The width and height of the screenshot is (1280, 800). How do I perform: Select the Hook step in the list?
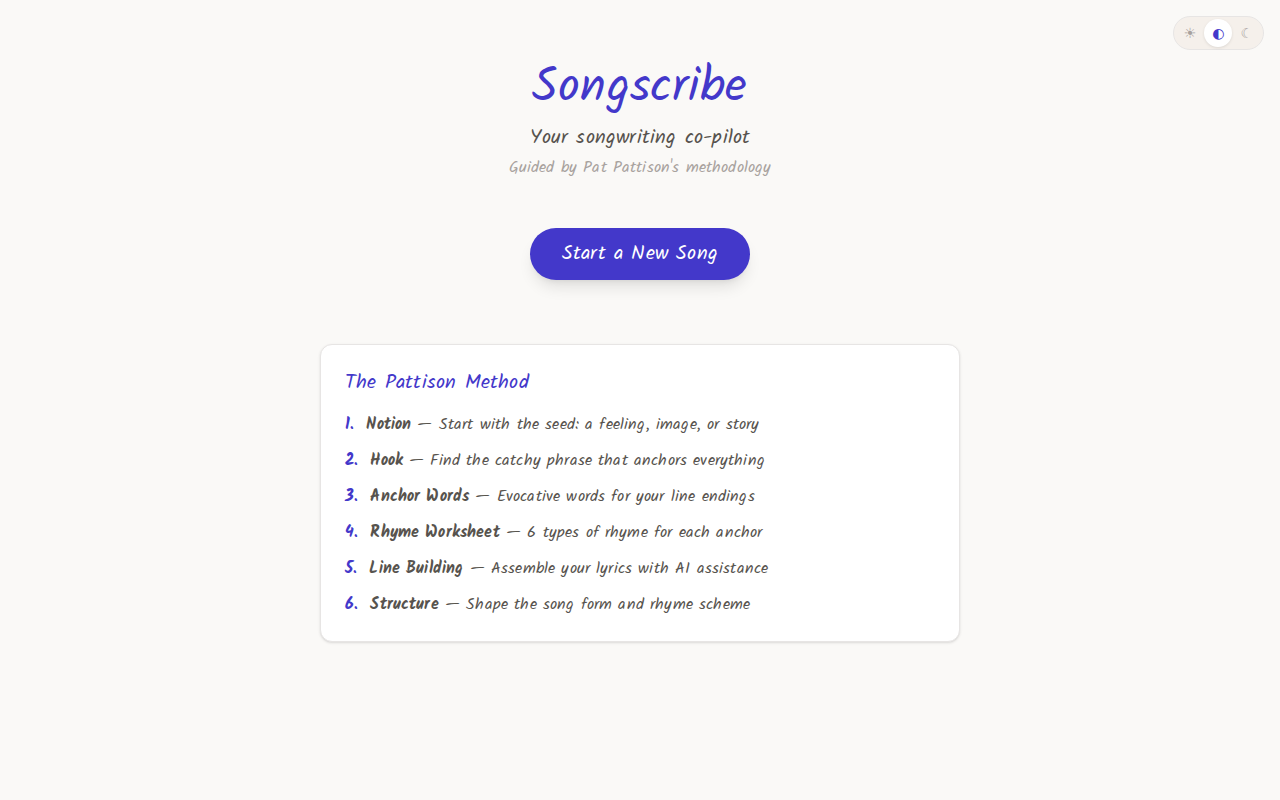tap(386, 459)
